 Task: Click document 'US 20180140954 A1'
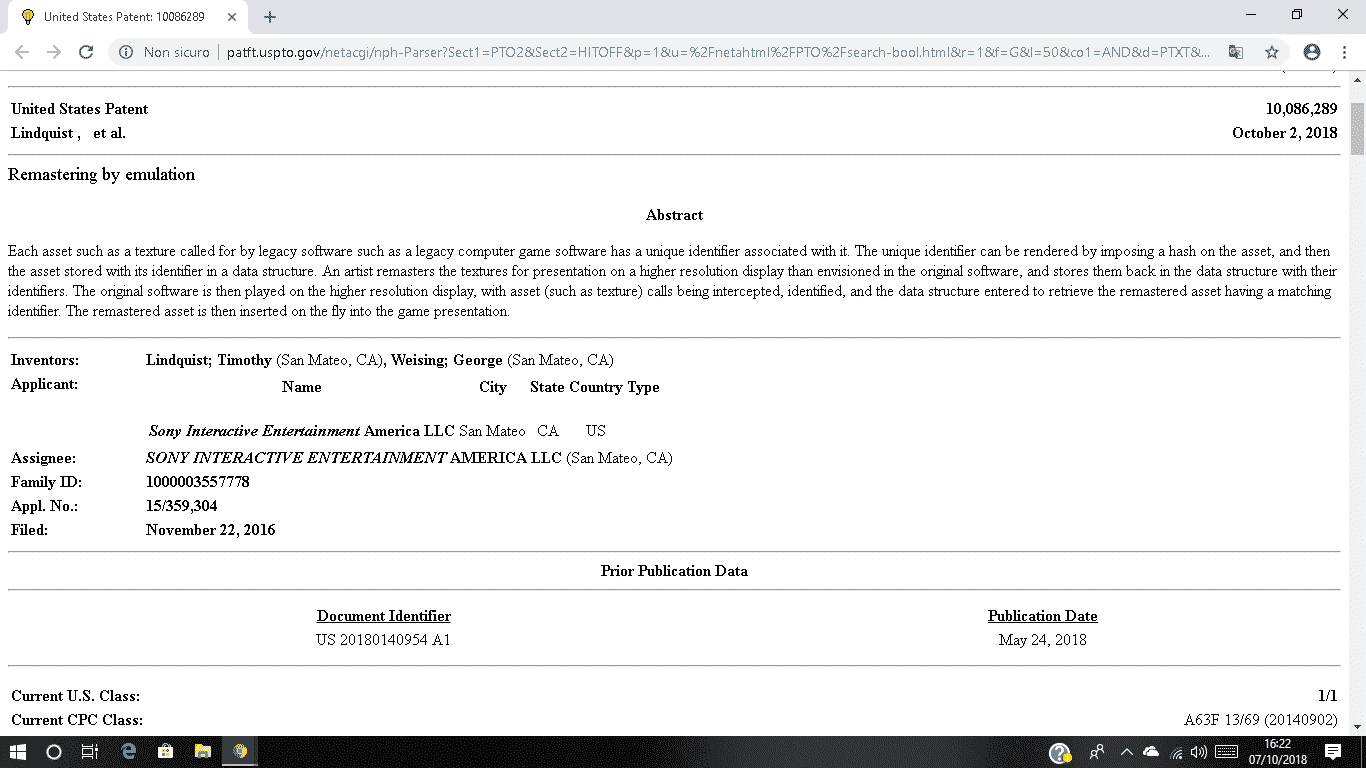(383, 640)
